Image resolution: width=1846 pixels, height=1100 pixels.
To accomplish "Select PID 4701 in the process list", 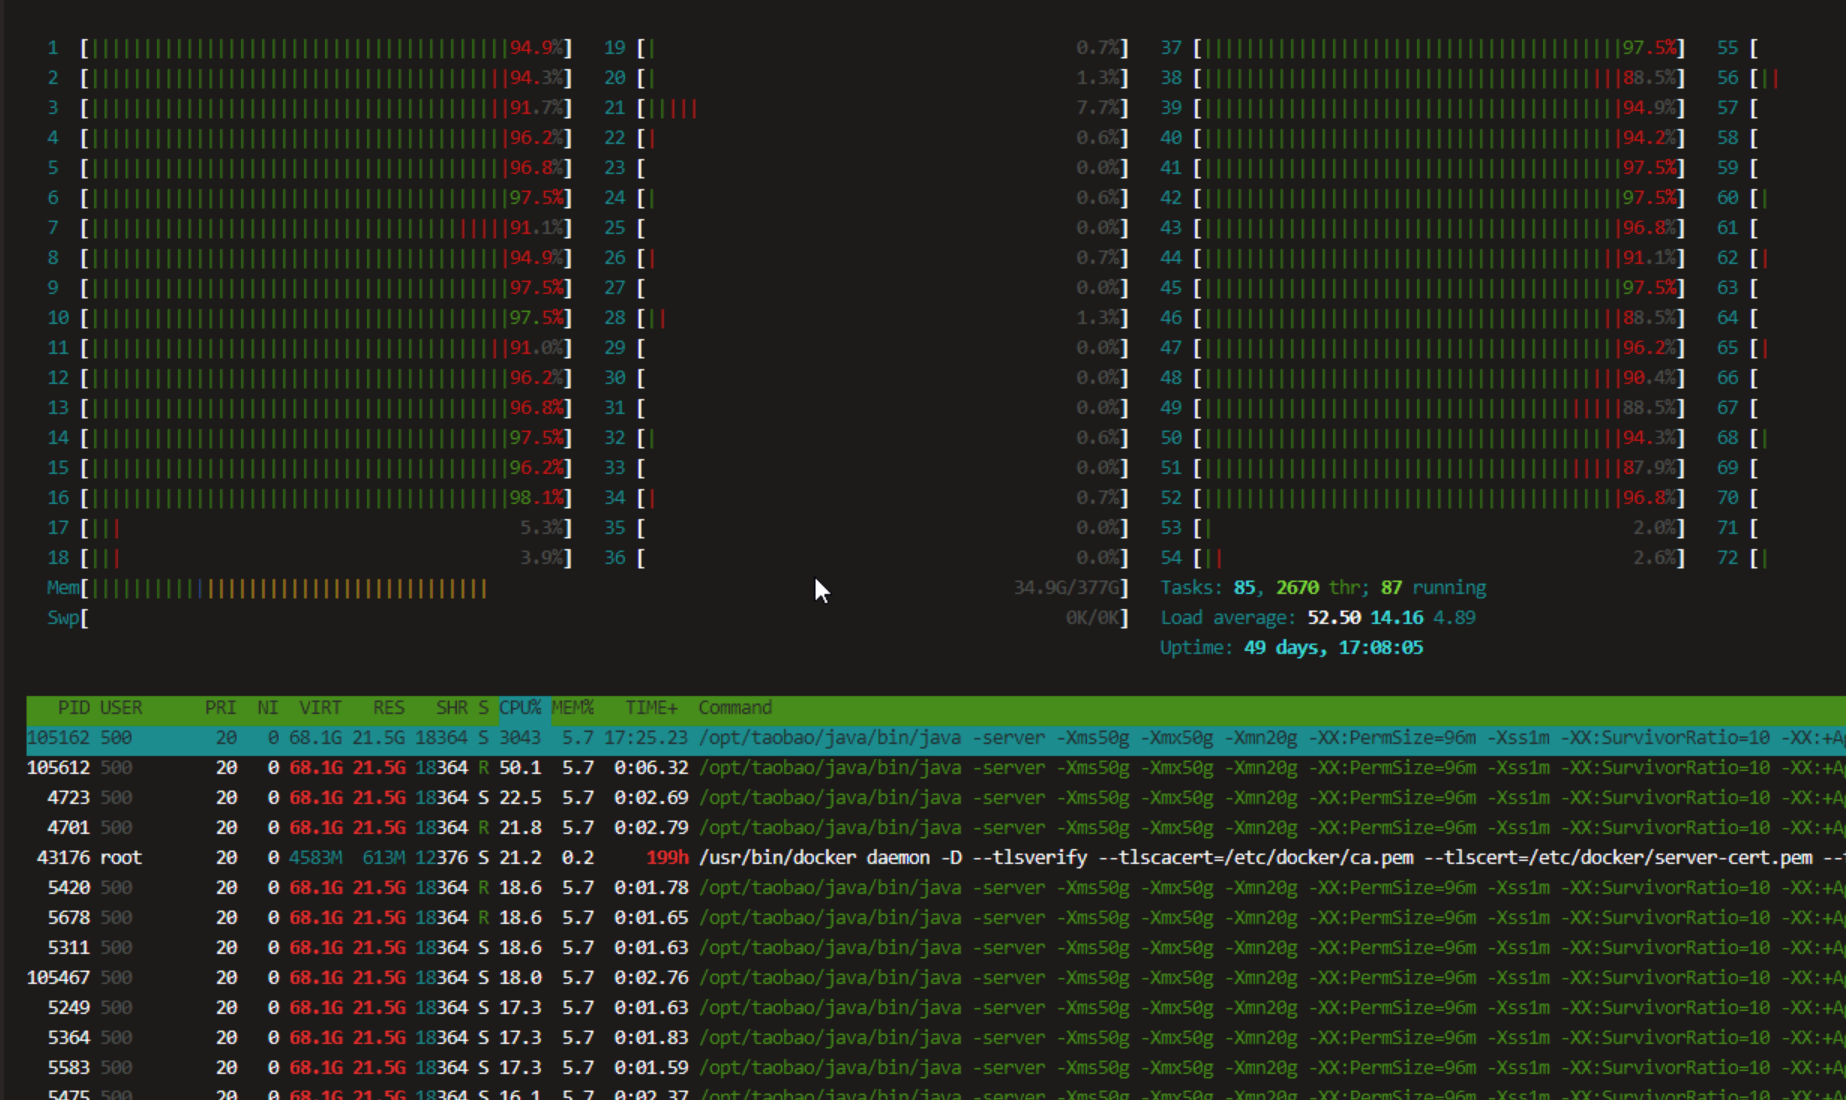I will tap(935, 828).
